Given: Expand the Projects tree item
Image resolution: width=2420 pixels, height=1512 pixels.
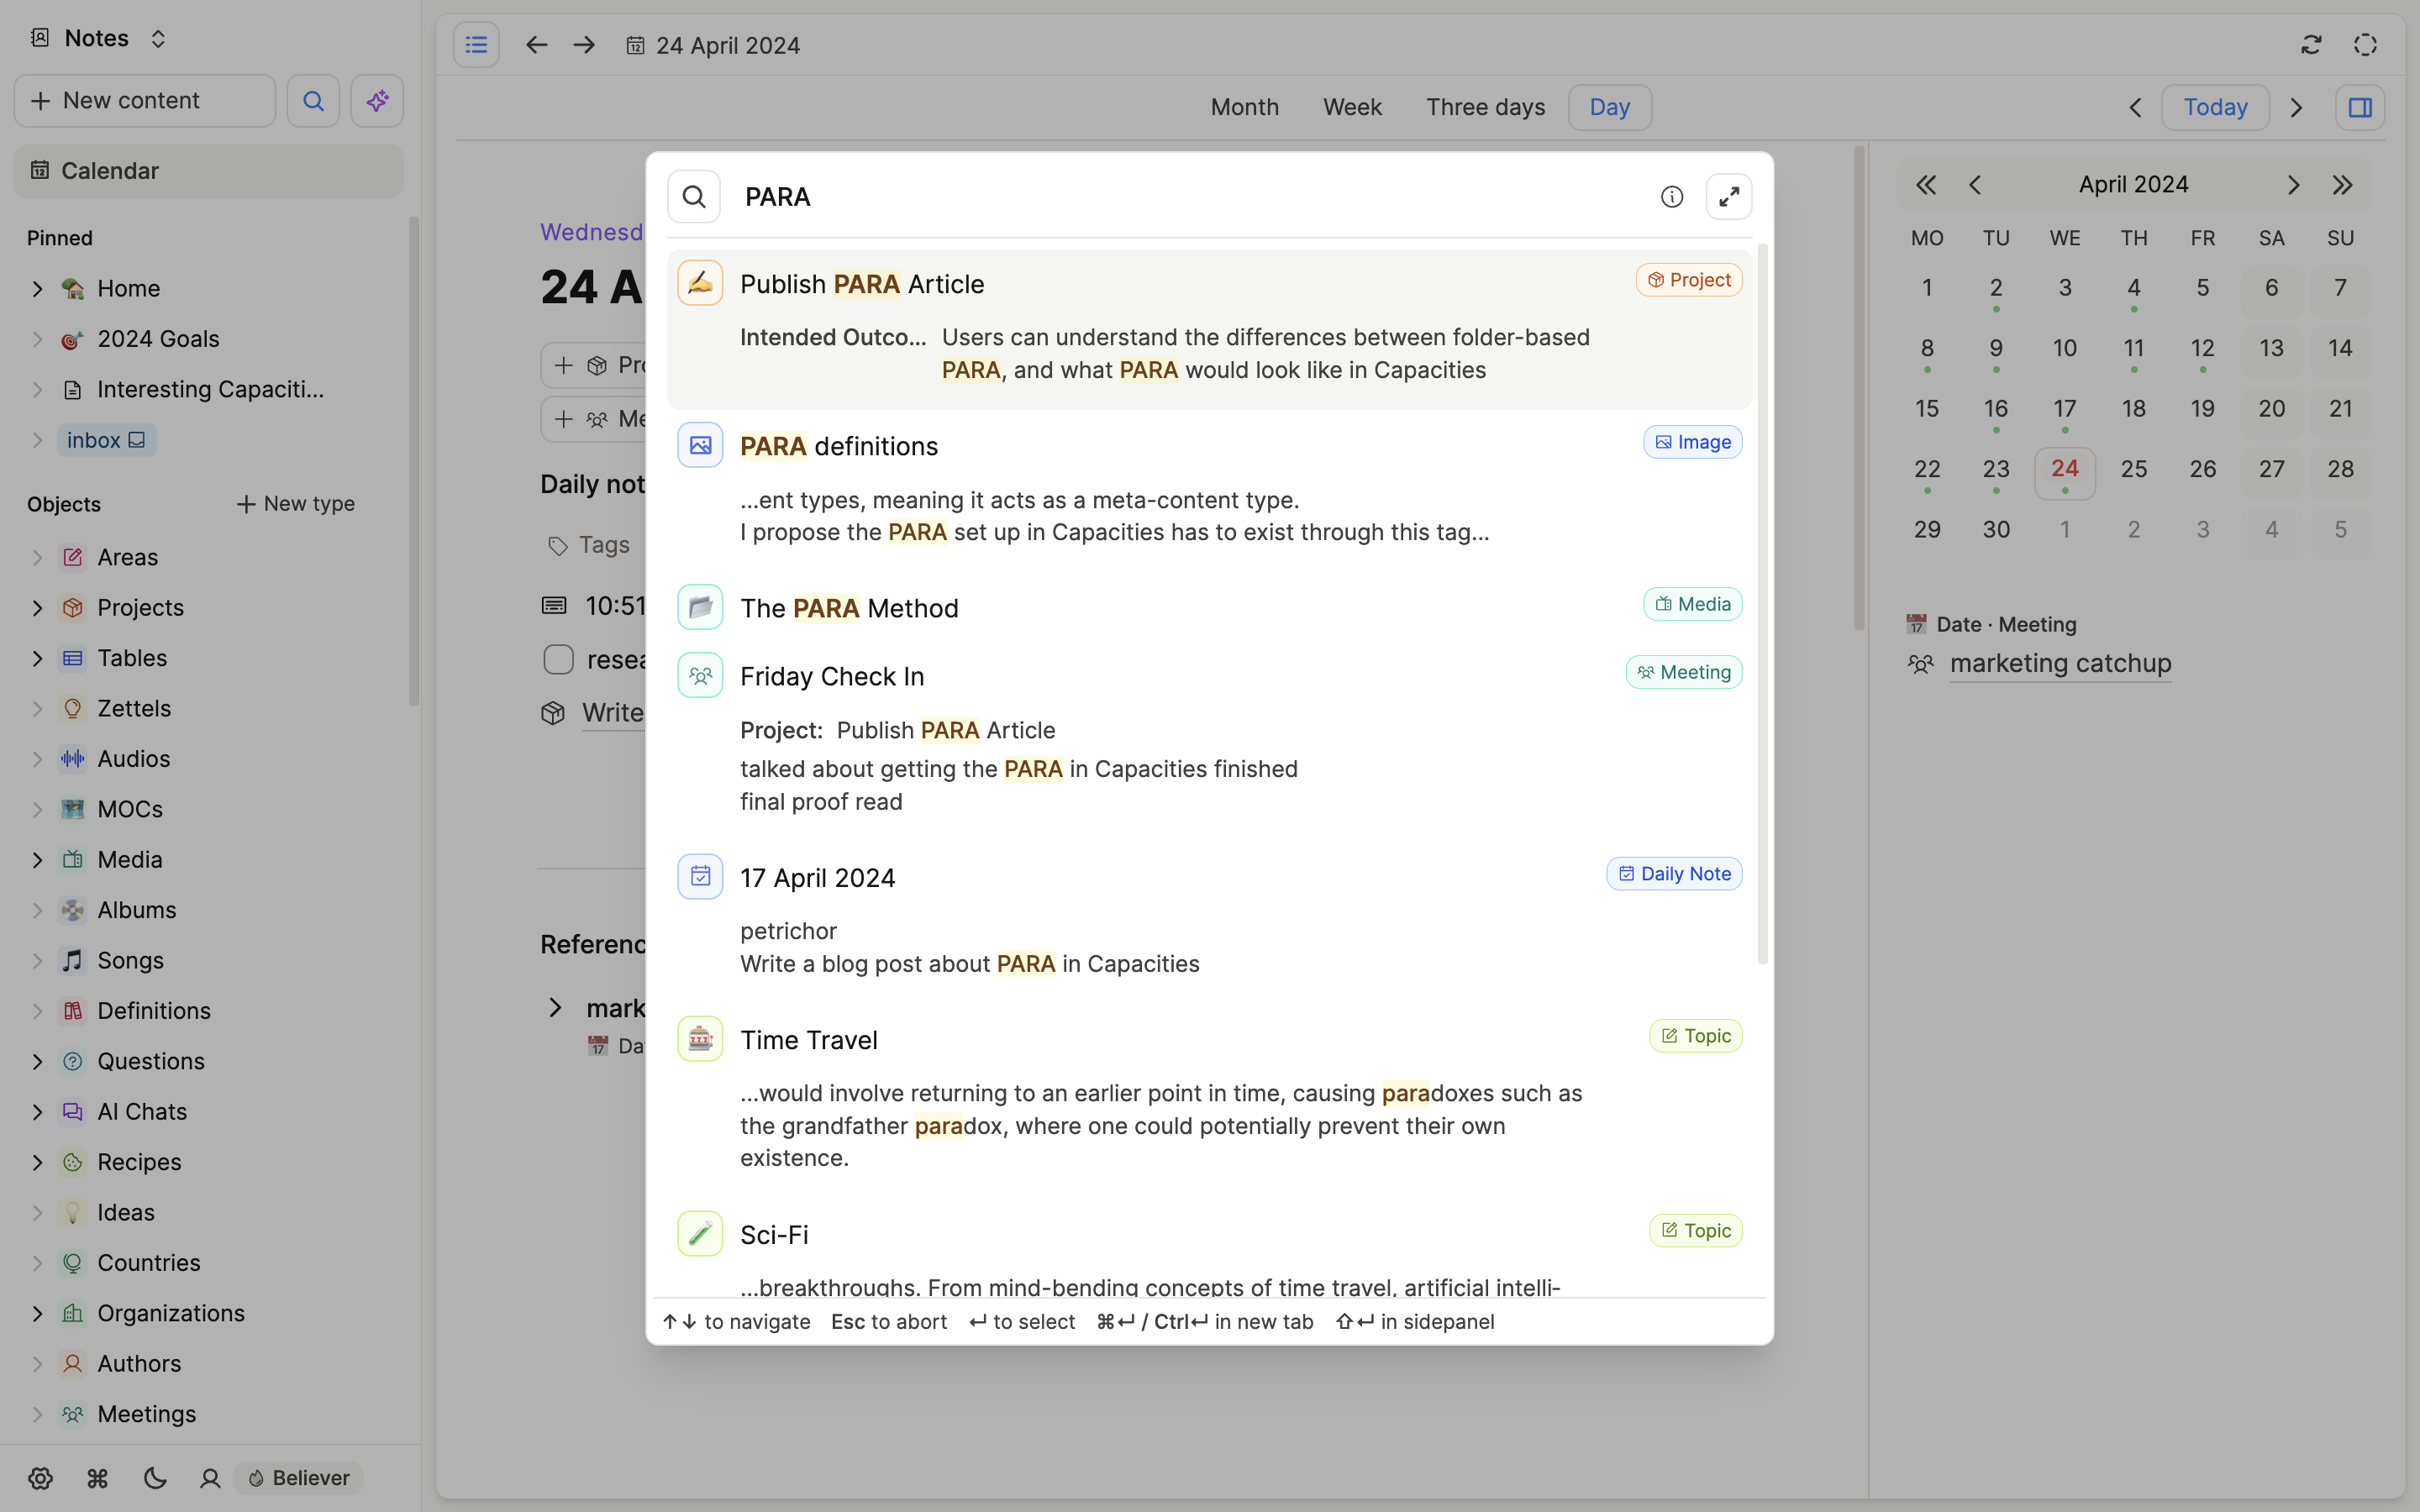Looking at the screenshot, I should pos(37,608).
